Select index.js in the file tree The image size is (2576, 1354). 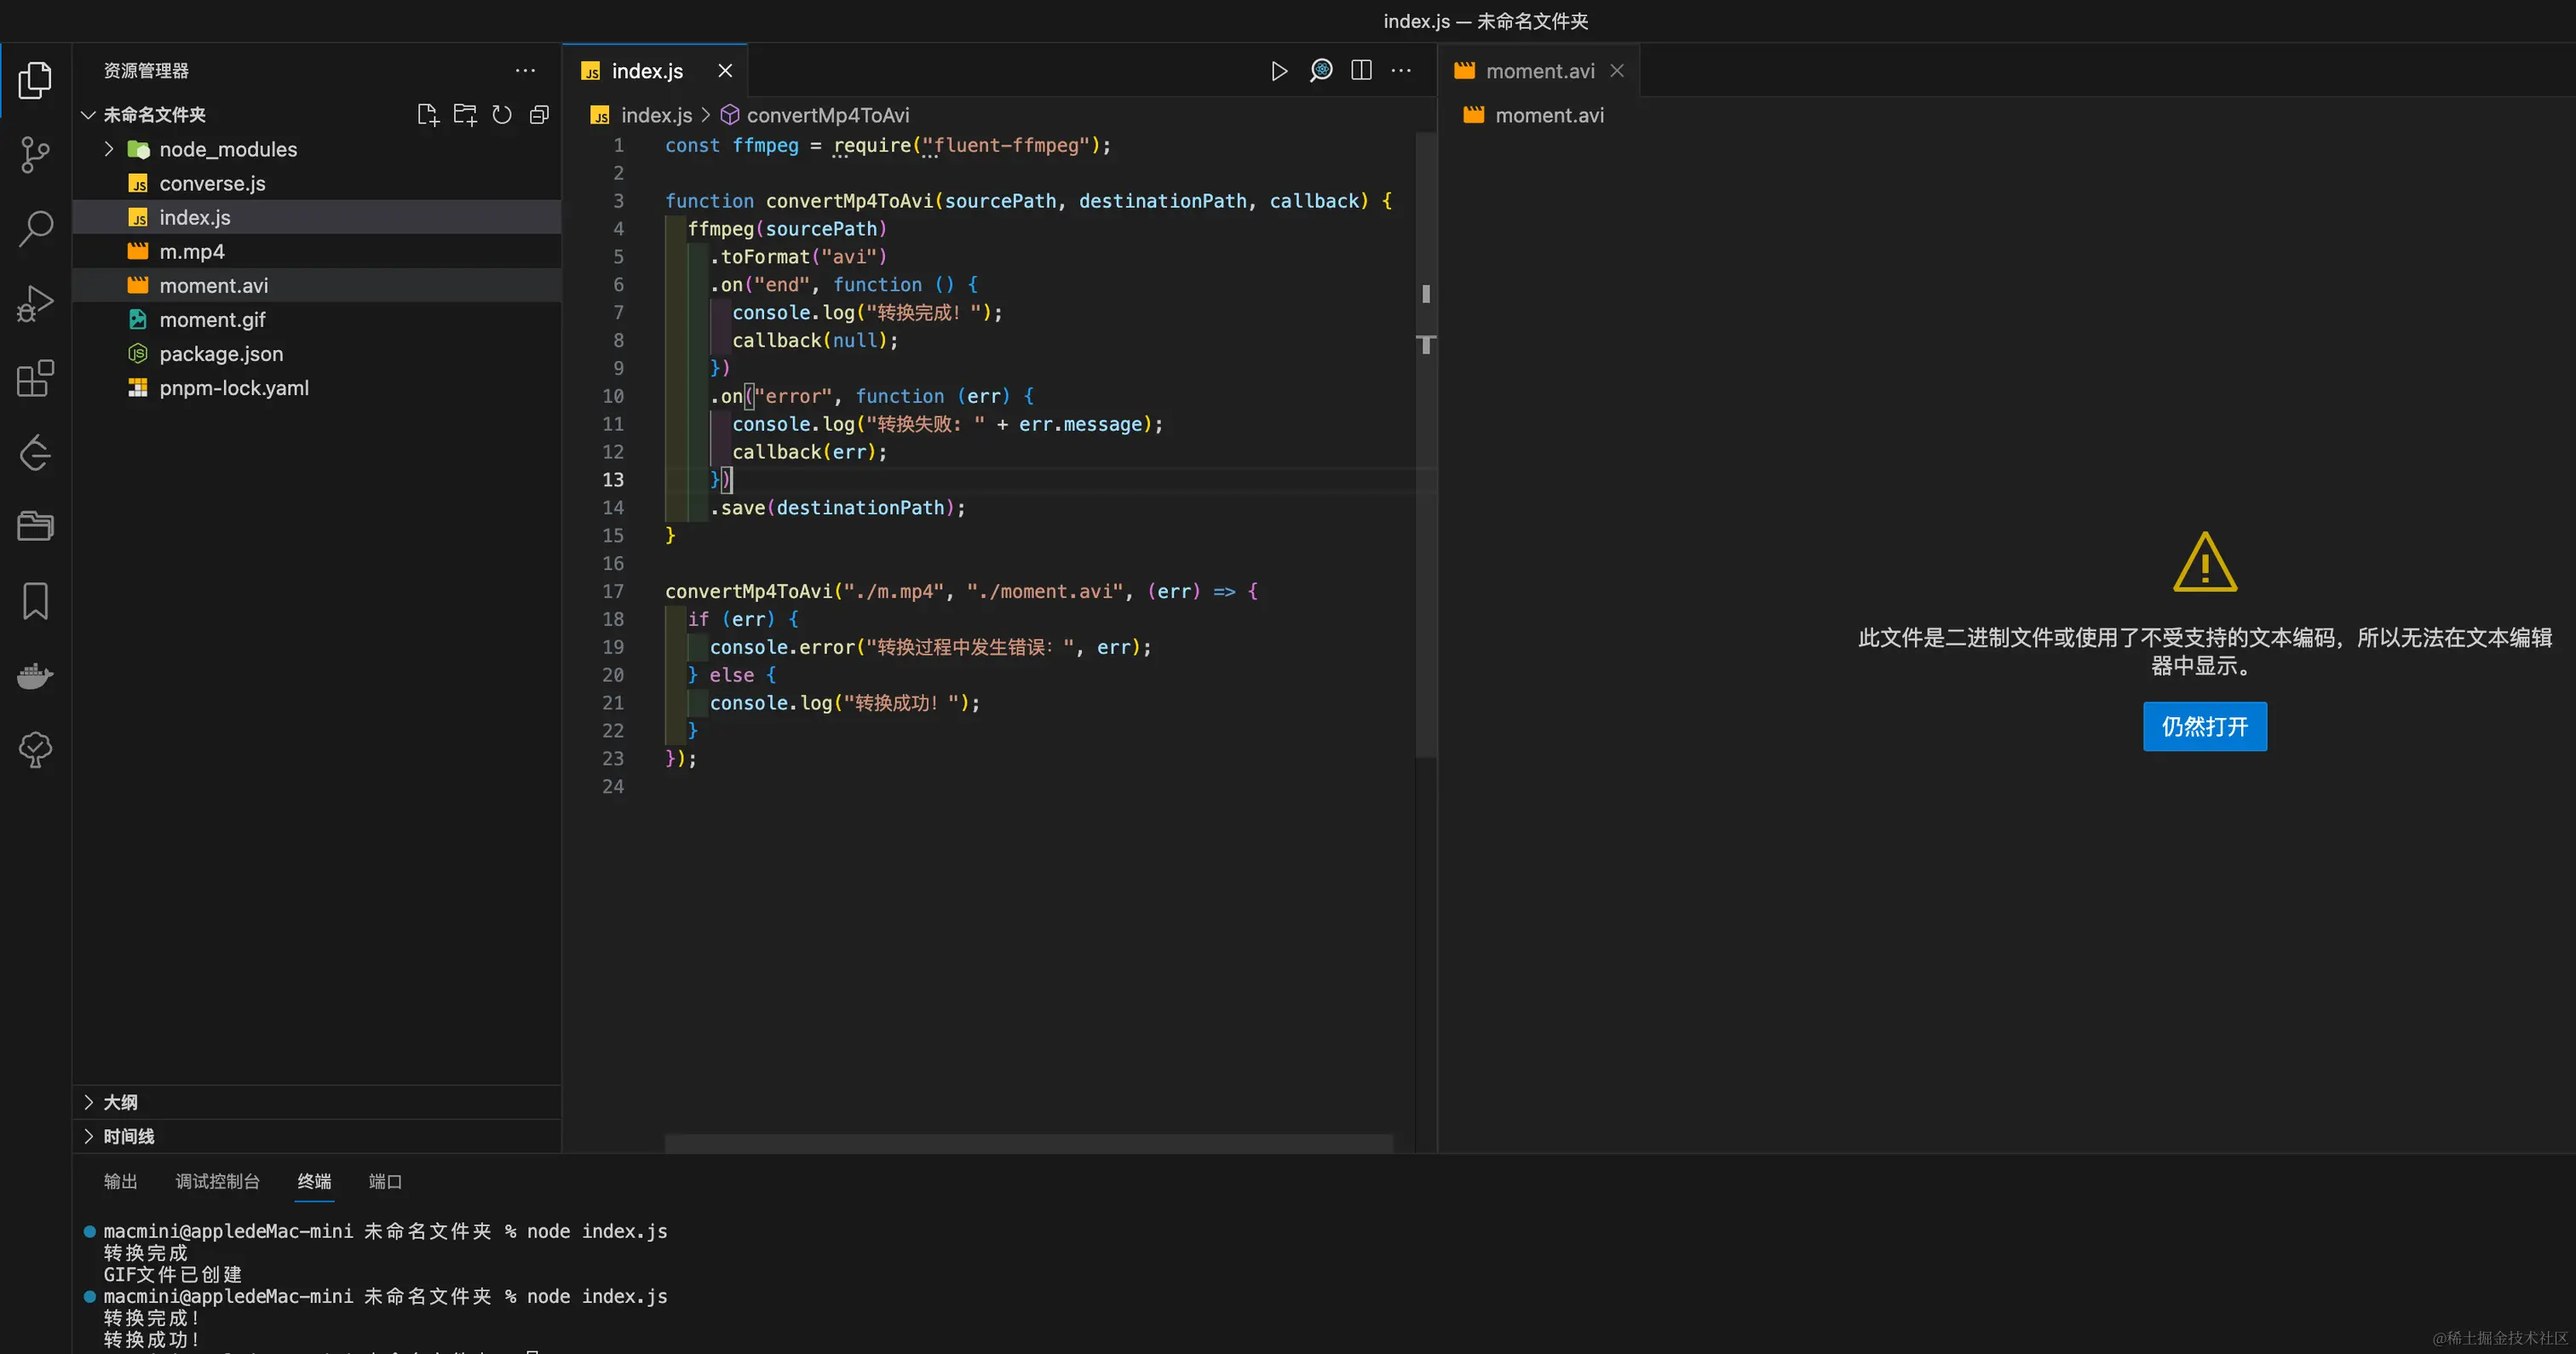tap(317, 217)
